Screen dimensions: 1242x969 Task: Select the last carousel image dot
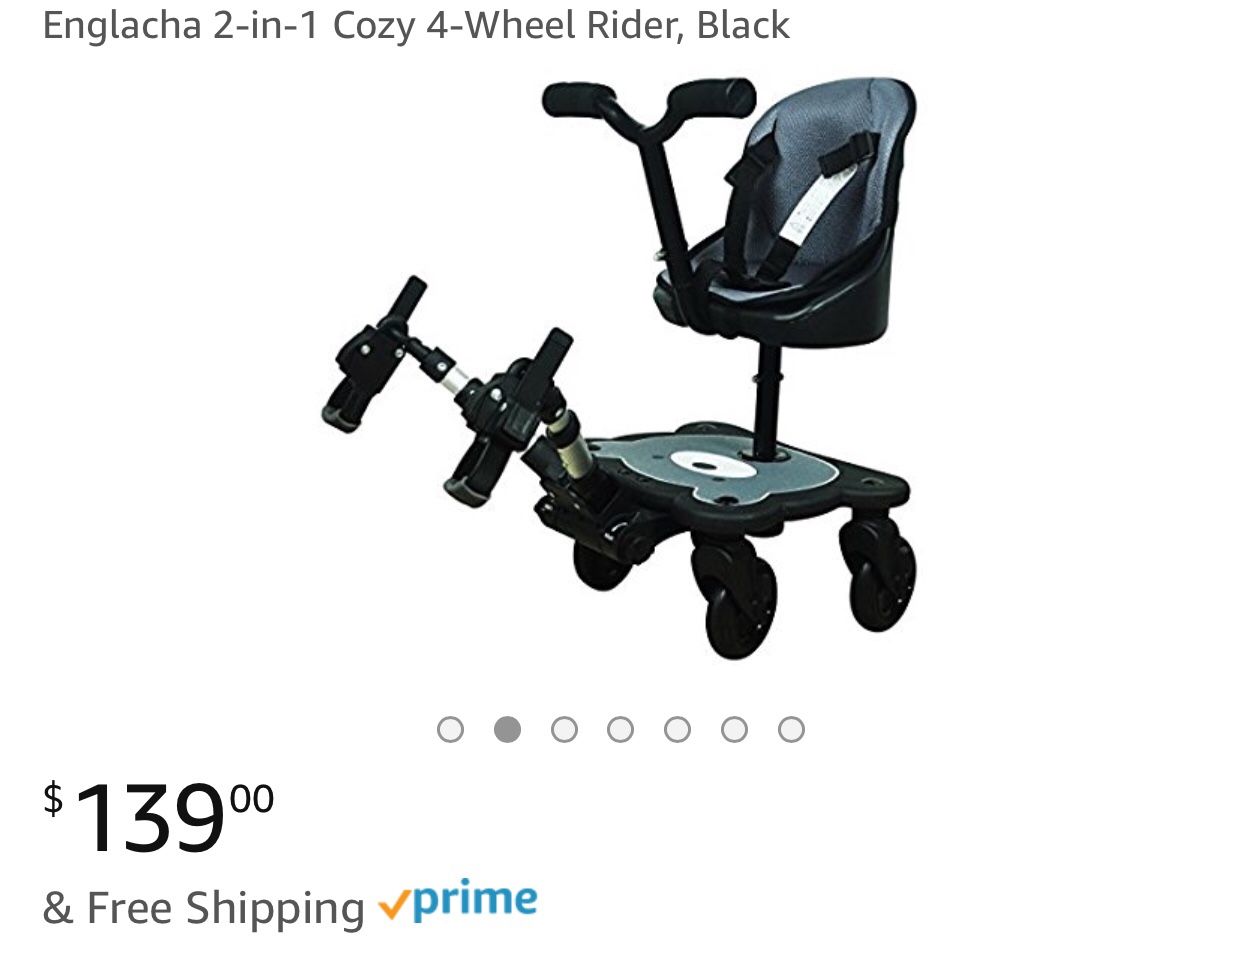(792, 730)
